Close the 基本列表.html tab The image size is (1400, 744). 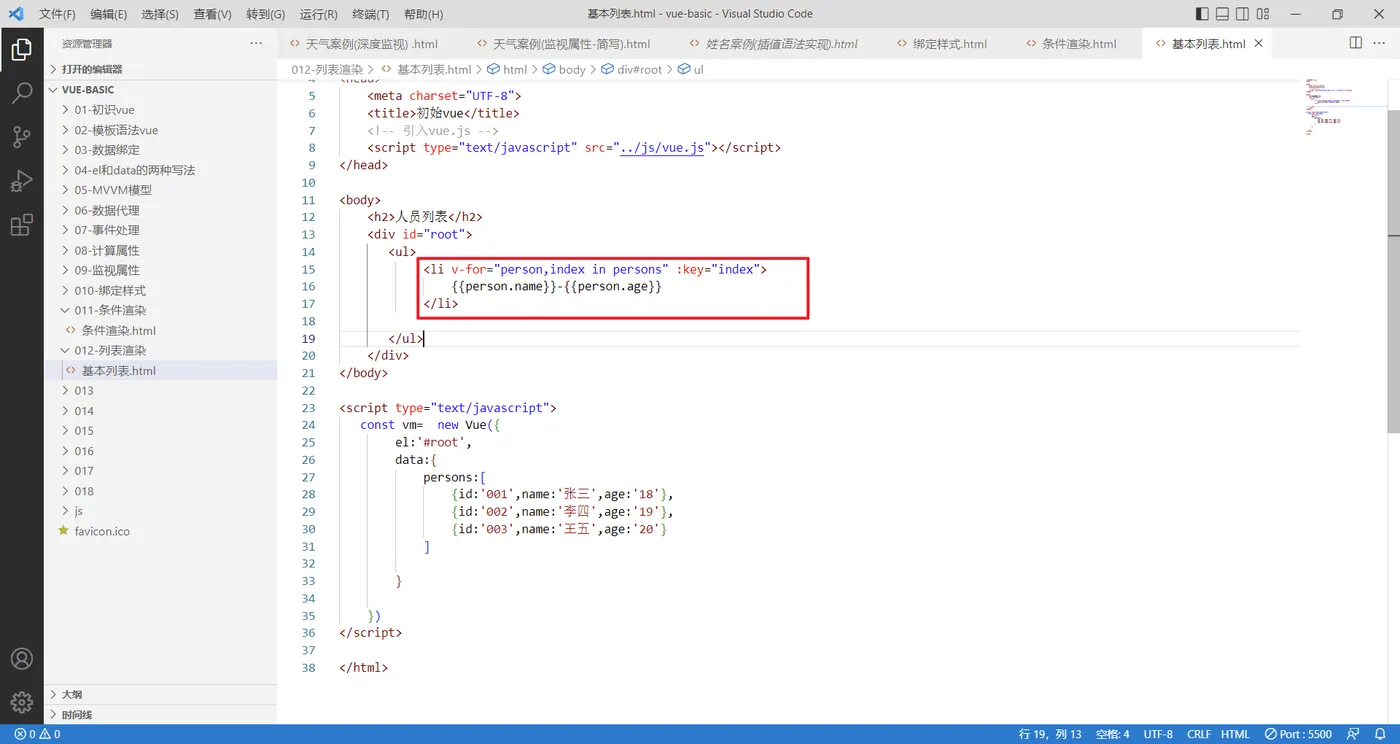coord(1259,44)
